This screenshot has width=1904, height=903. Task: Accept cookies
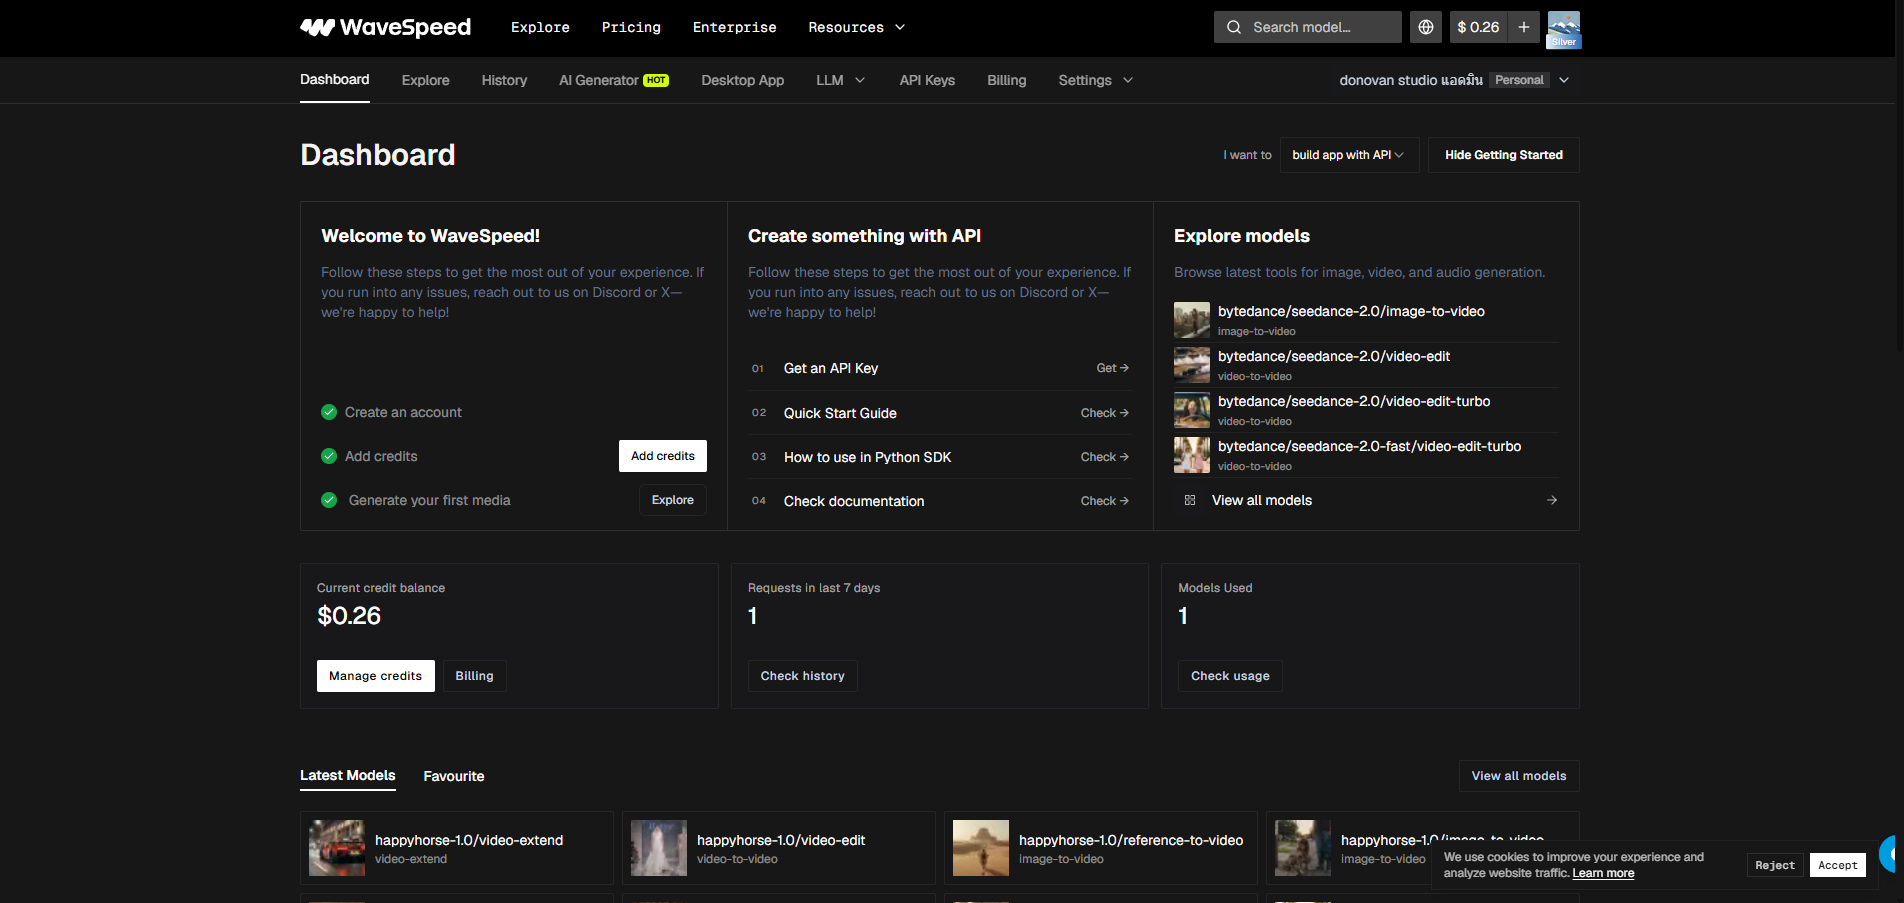pos(1838,865)
